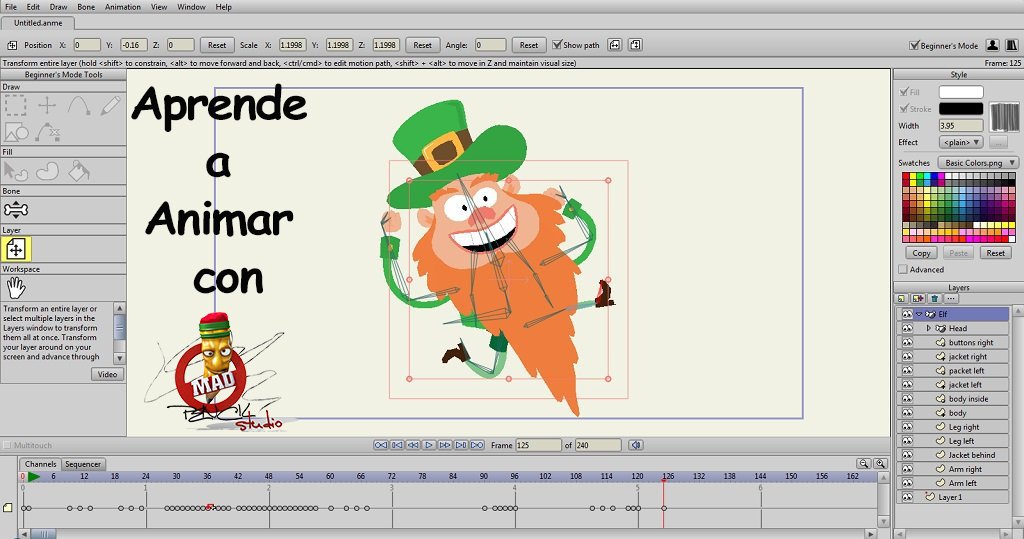Hide the Head layer
Viewport: 1024px width, 539px height.
click(907, 329)
